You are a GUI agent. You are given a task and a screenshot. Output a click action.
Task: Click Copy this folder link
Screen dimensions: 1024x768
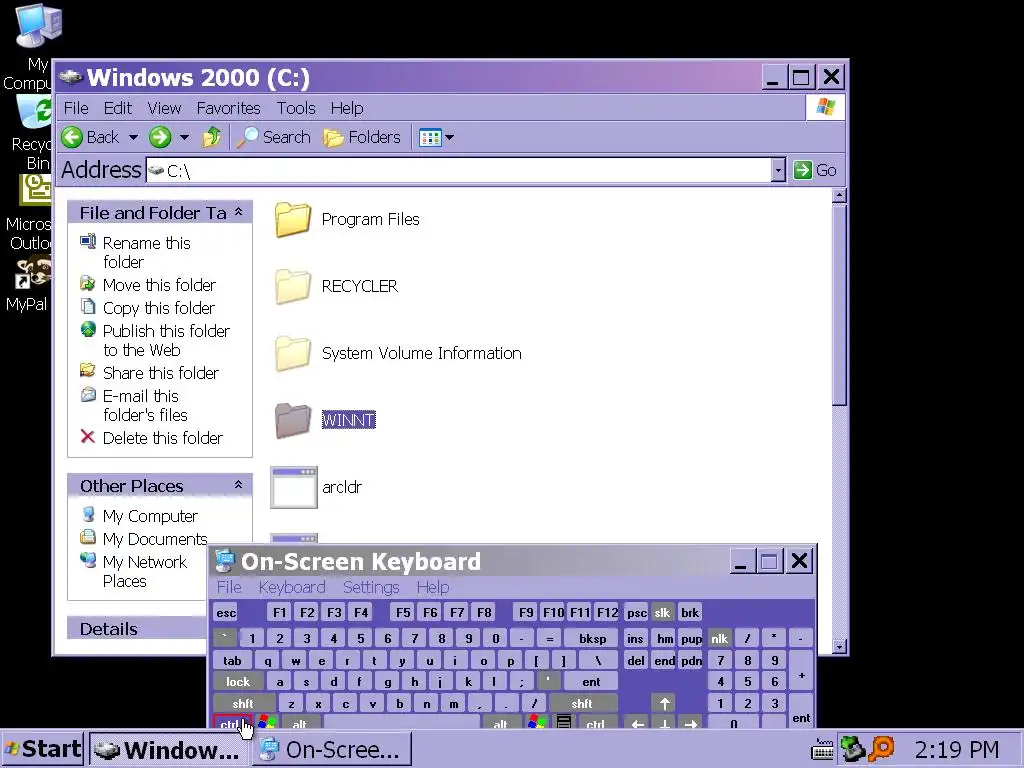click(159, 308)
